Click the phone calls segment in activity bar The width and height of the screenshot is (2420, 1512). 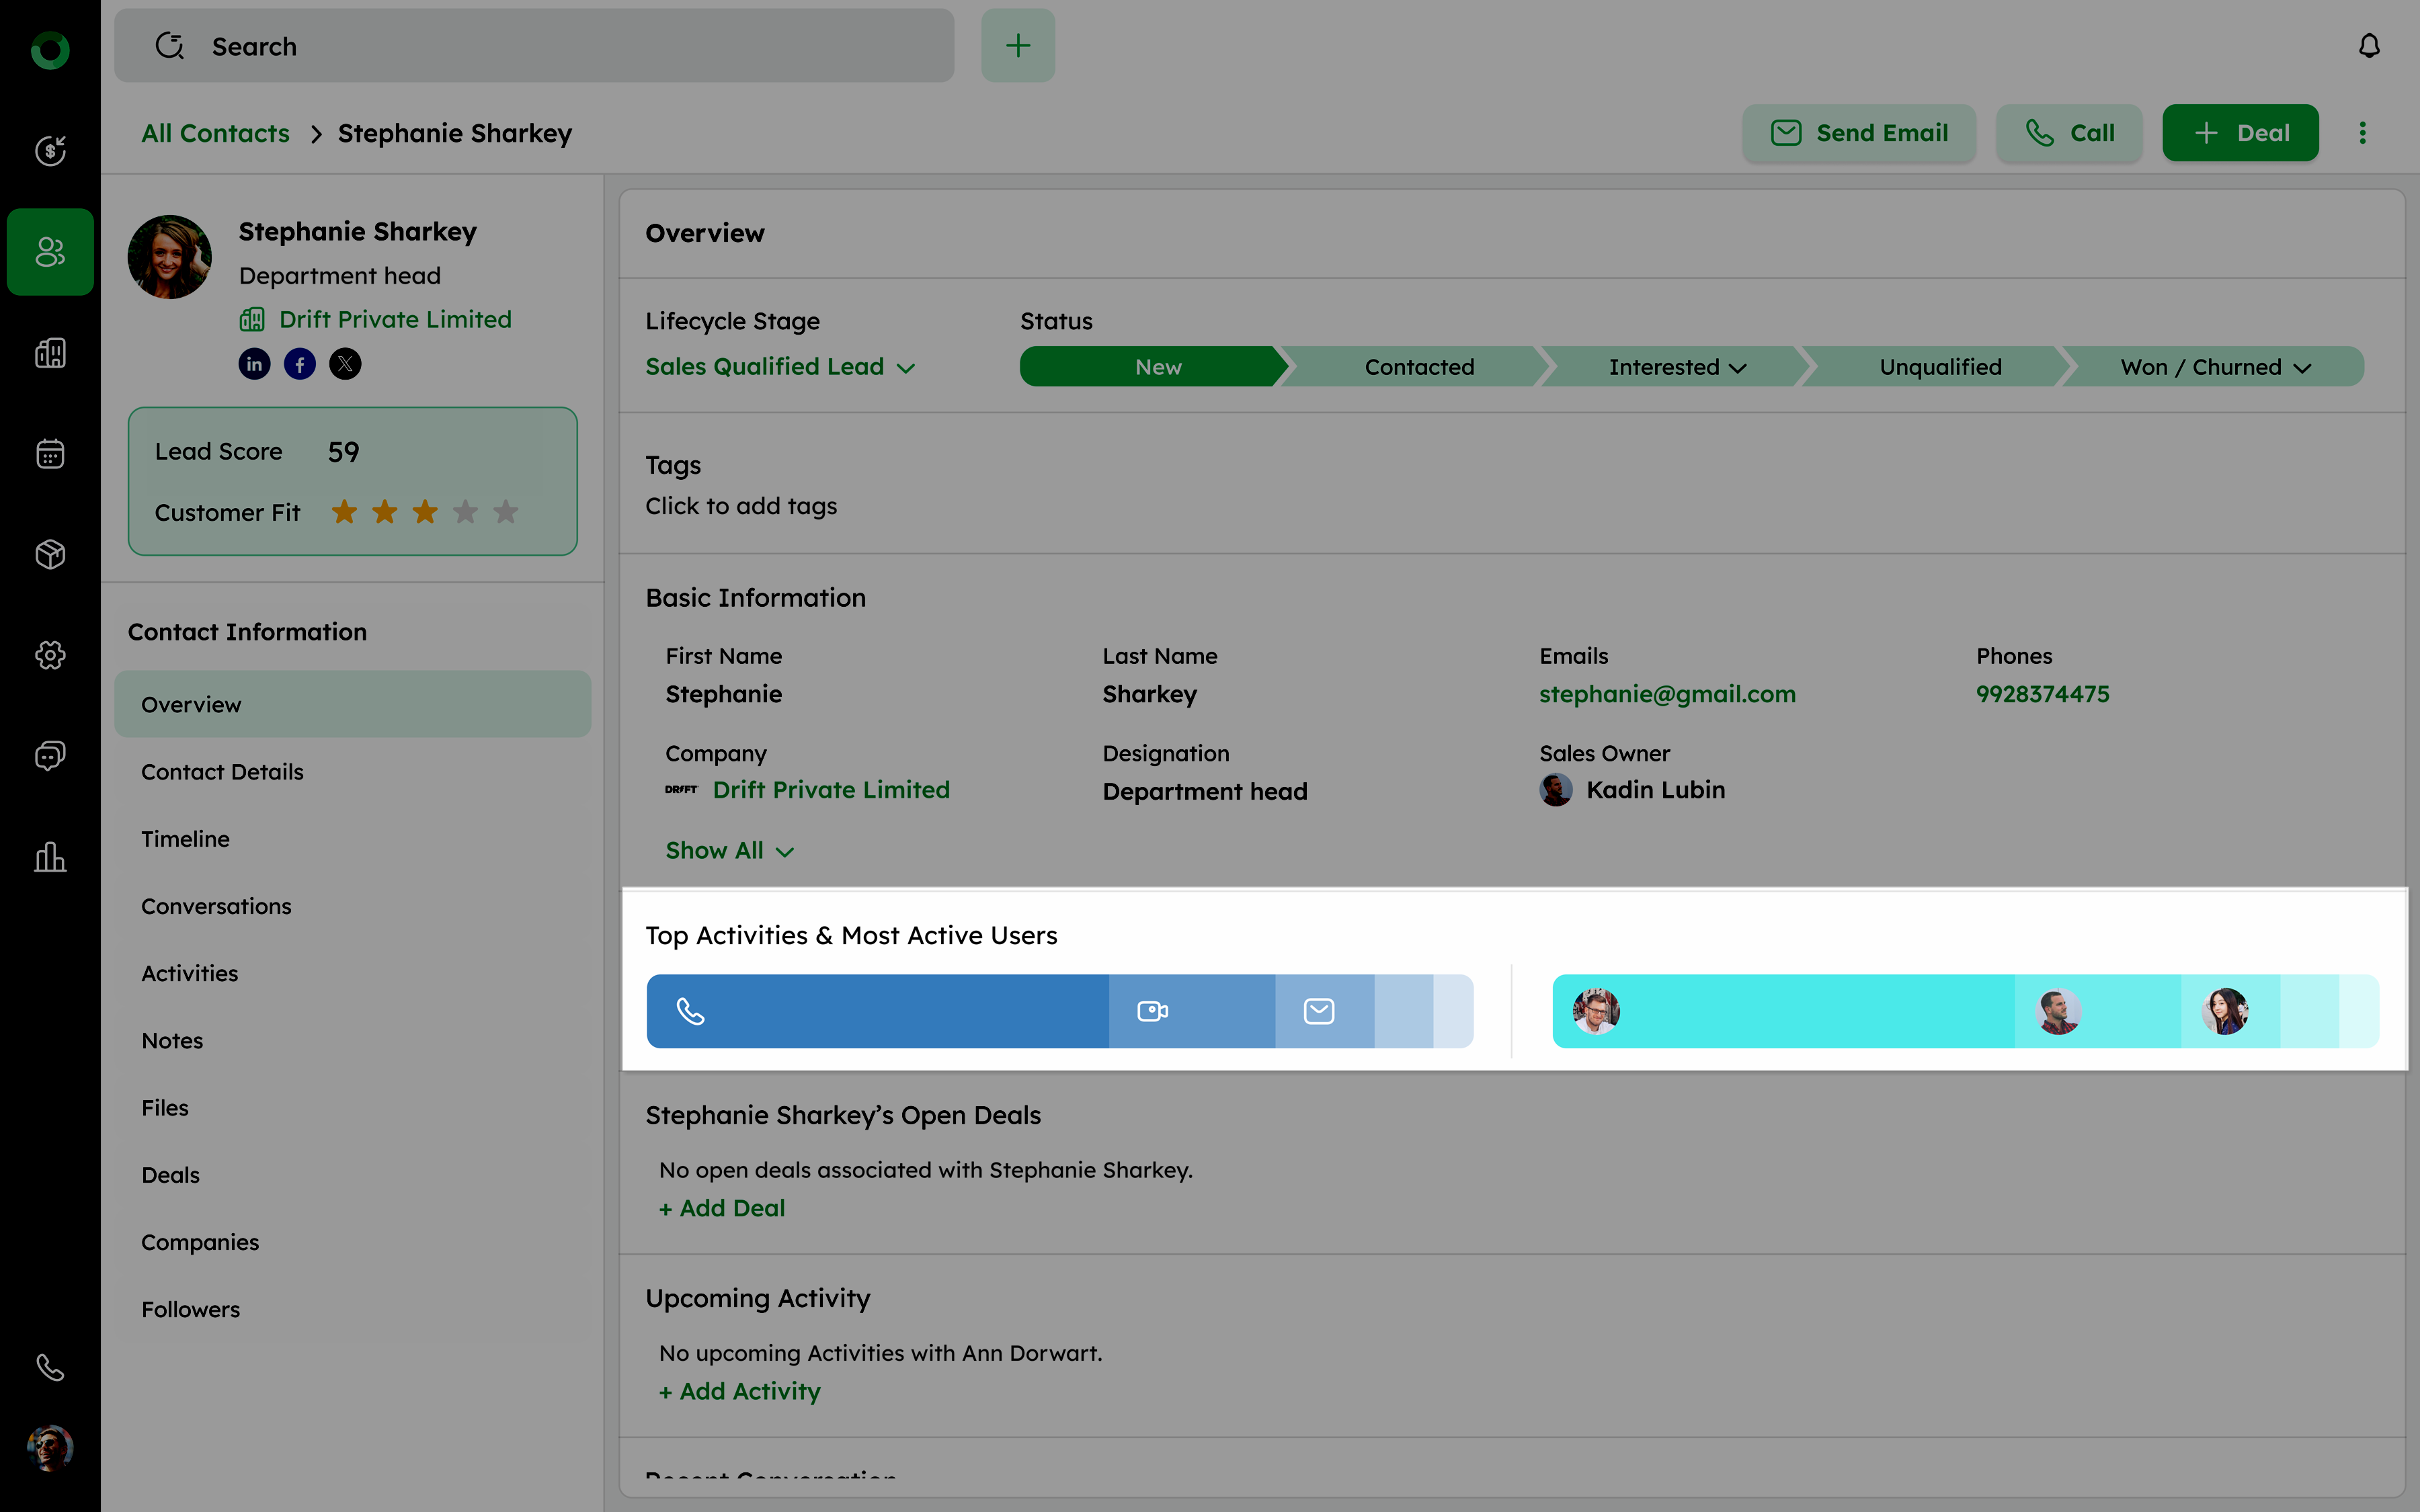(877, 1011)
